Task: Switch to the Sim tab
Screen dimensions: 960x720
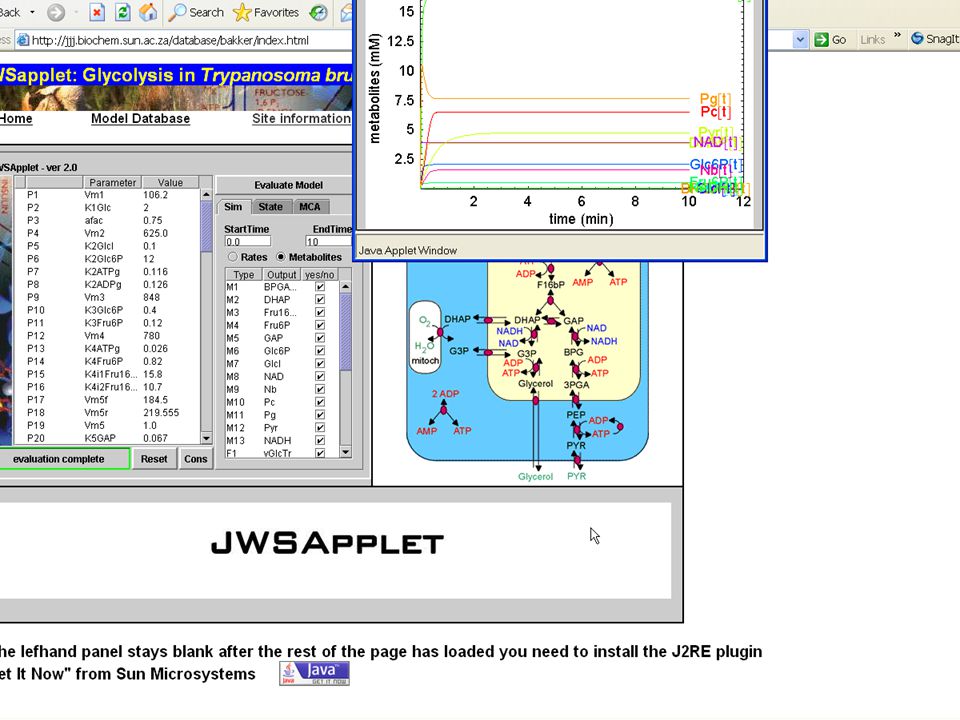Action: pos(233,207)
